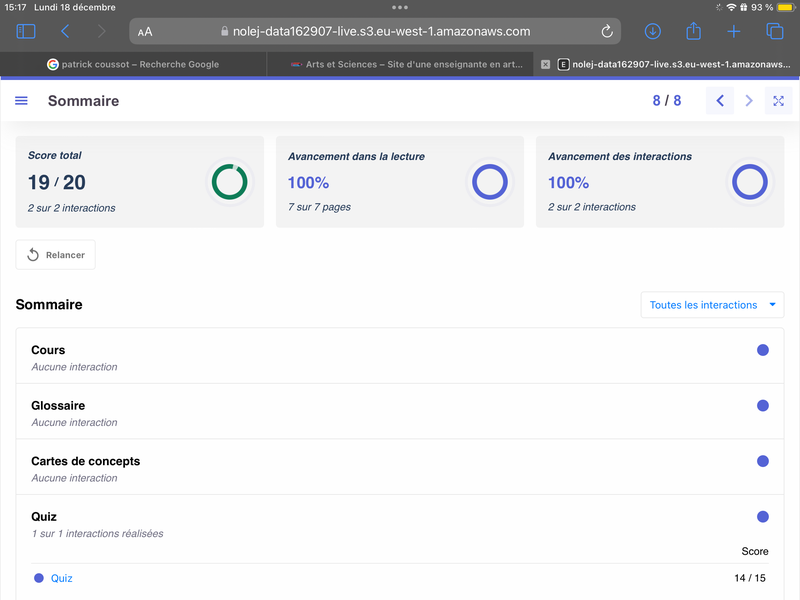
Task: Open a new tab with plus icon
Action: pos(734,32)
